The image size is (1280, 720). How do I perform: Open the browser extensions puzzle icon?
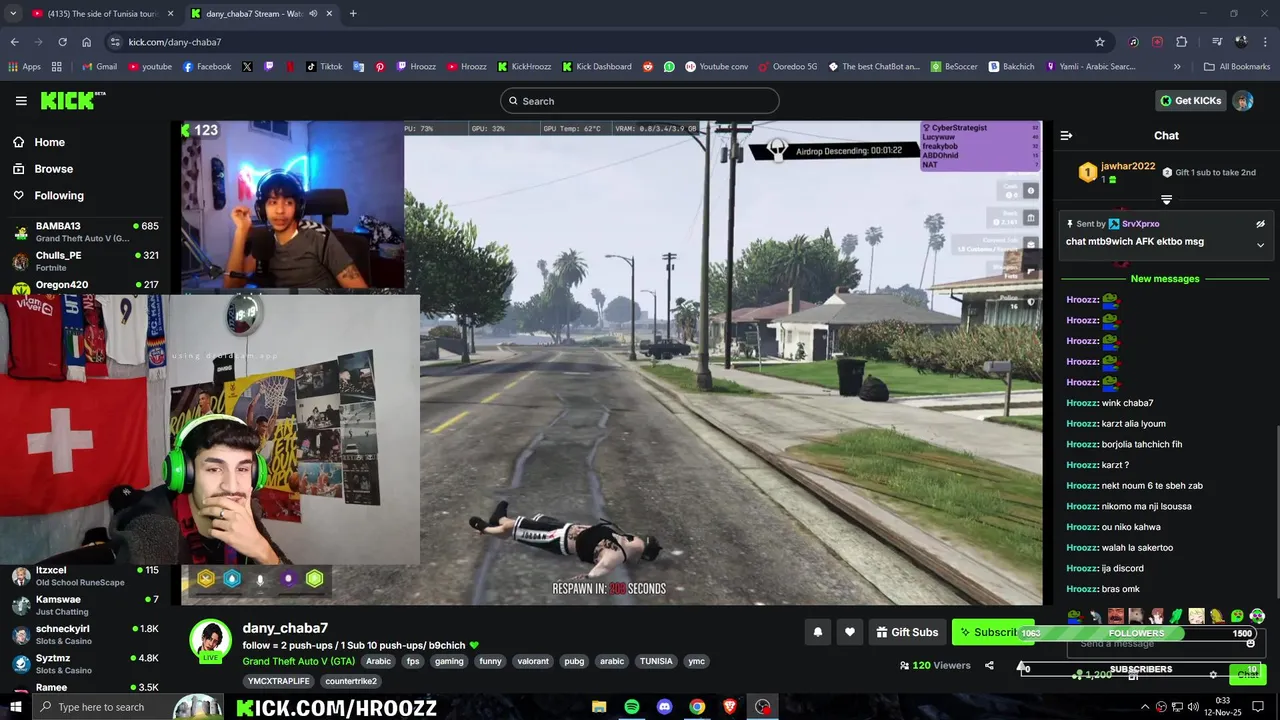coord(1181,42)
